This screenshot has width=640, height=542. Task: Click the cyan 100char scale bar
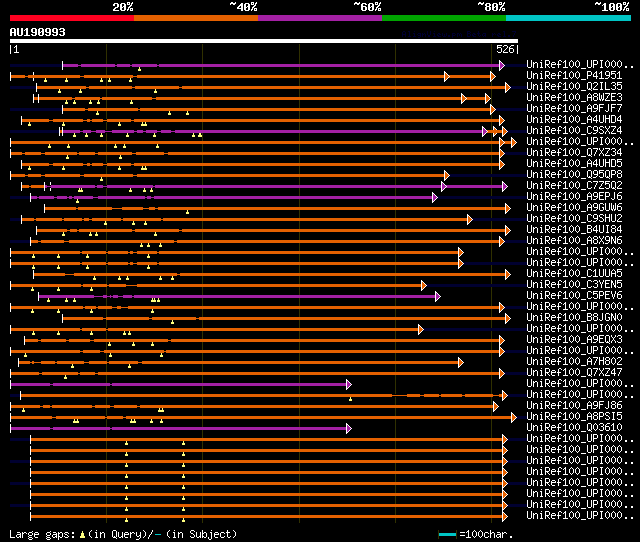[447, 534]
